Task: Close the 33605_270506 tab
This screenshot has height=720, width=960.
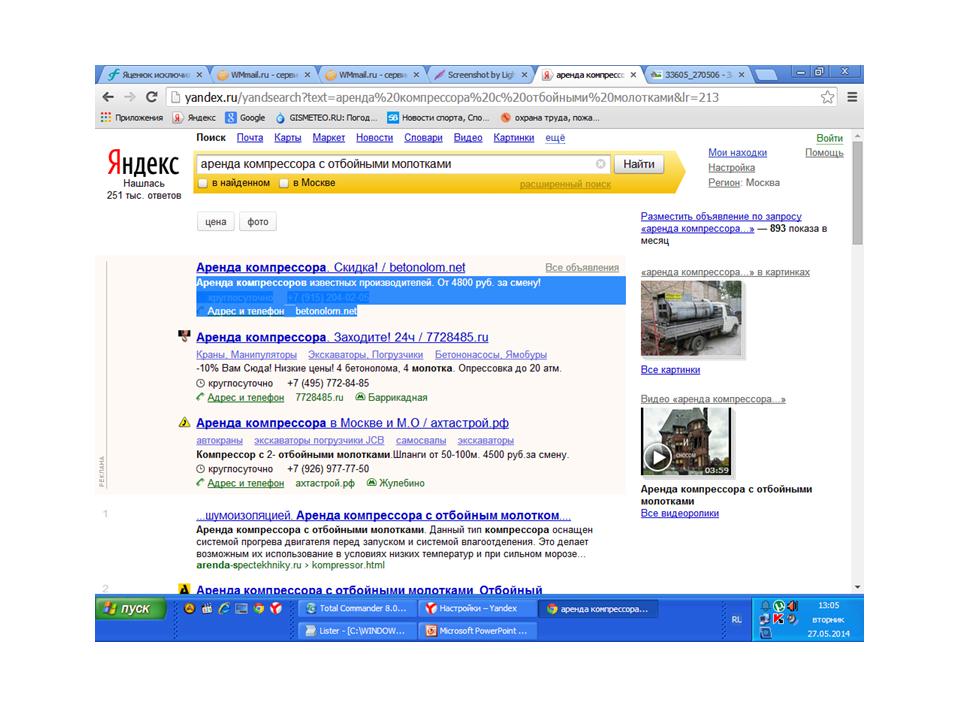Action: tap(741, 75)
